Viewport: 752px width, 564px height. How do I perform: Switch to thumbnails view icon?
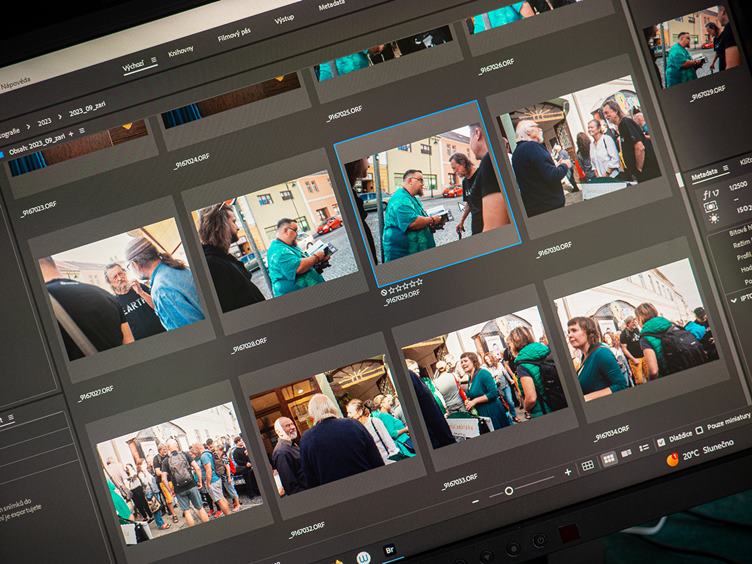(609, 459)
